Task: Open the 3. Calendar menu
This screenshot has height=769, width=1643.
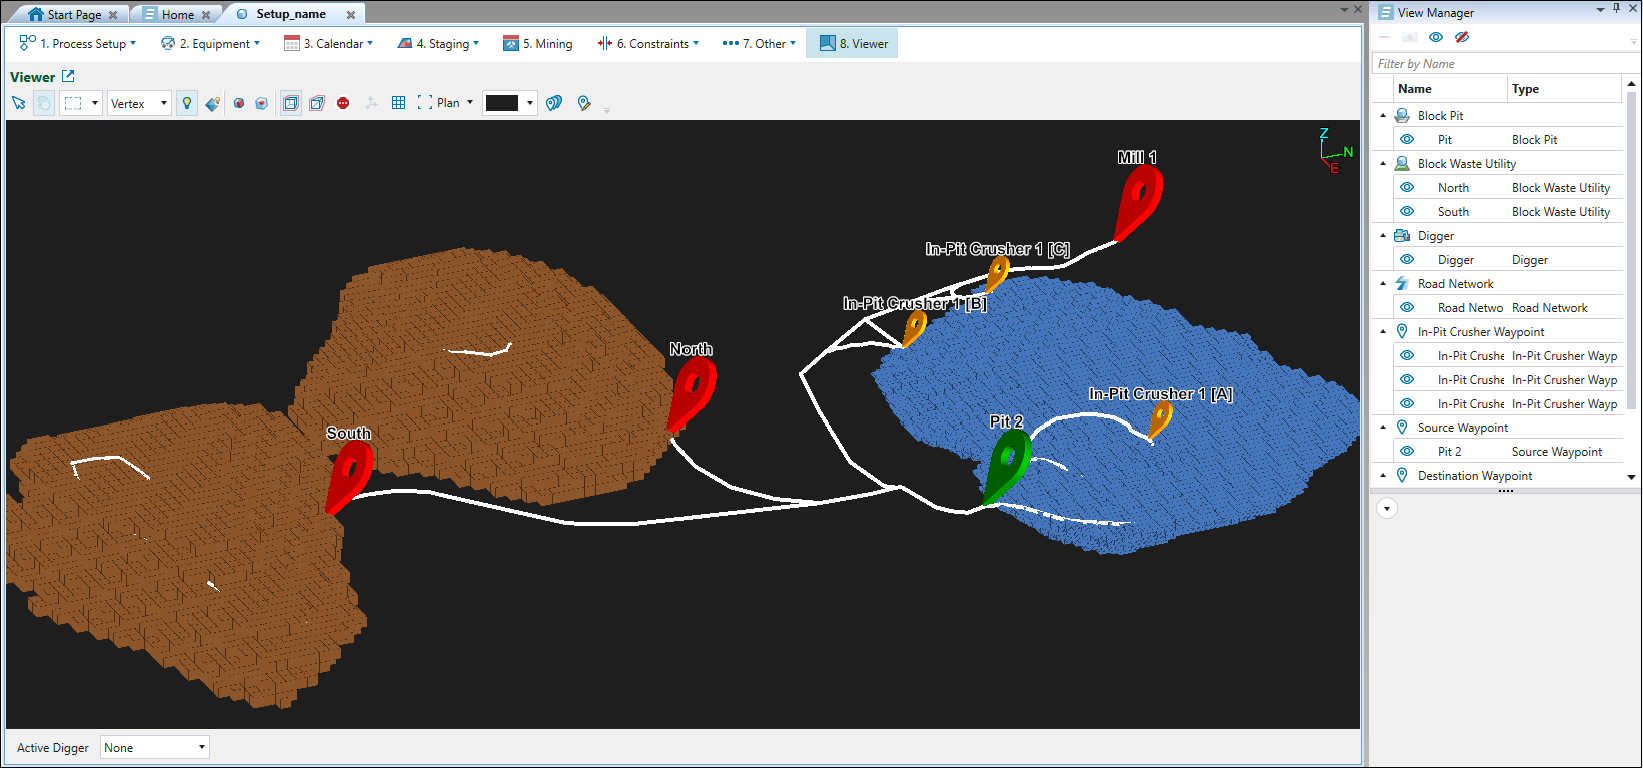Action: click(328, 43)
